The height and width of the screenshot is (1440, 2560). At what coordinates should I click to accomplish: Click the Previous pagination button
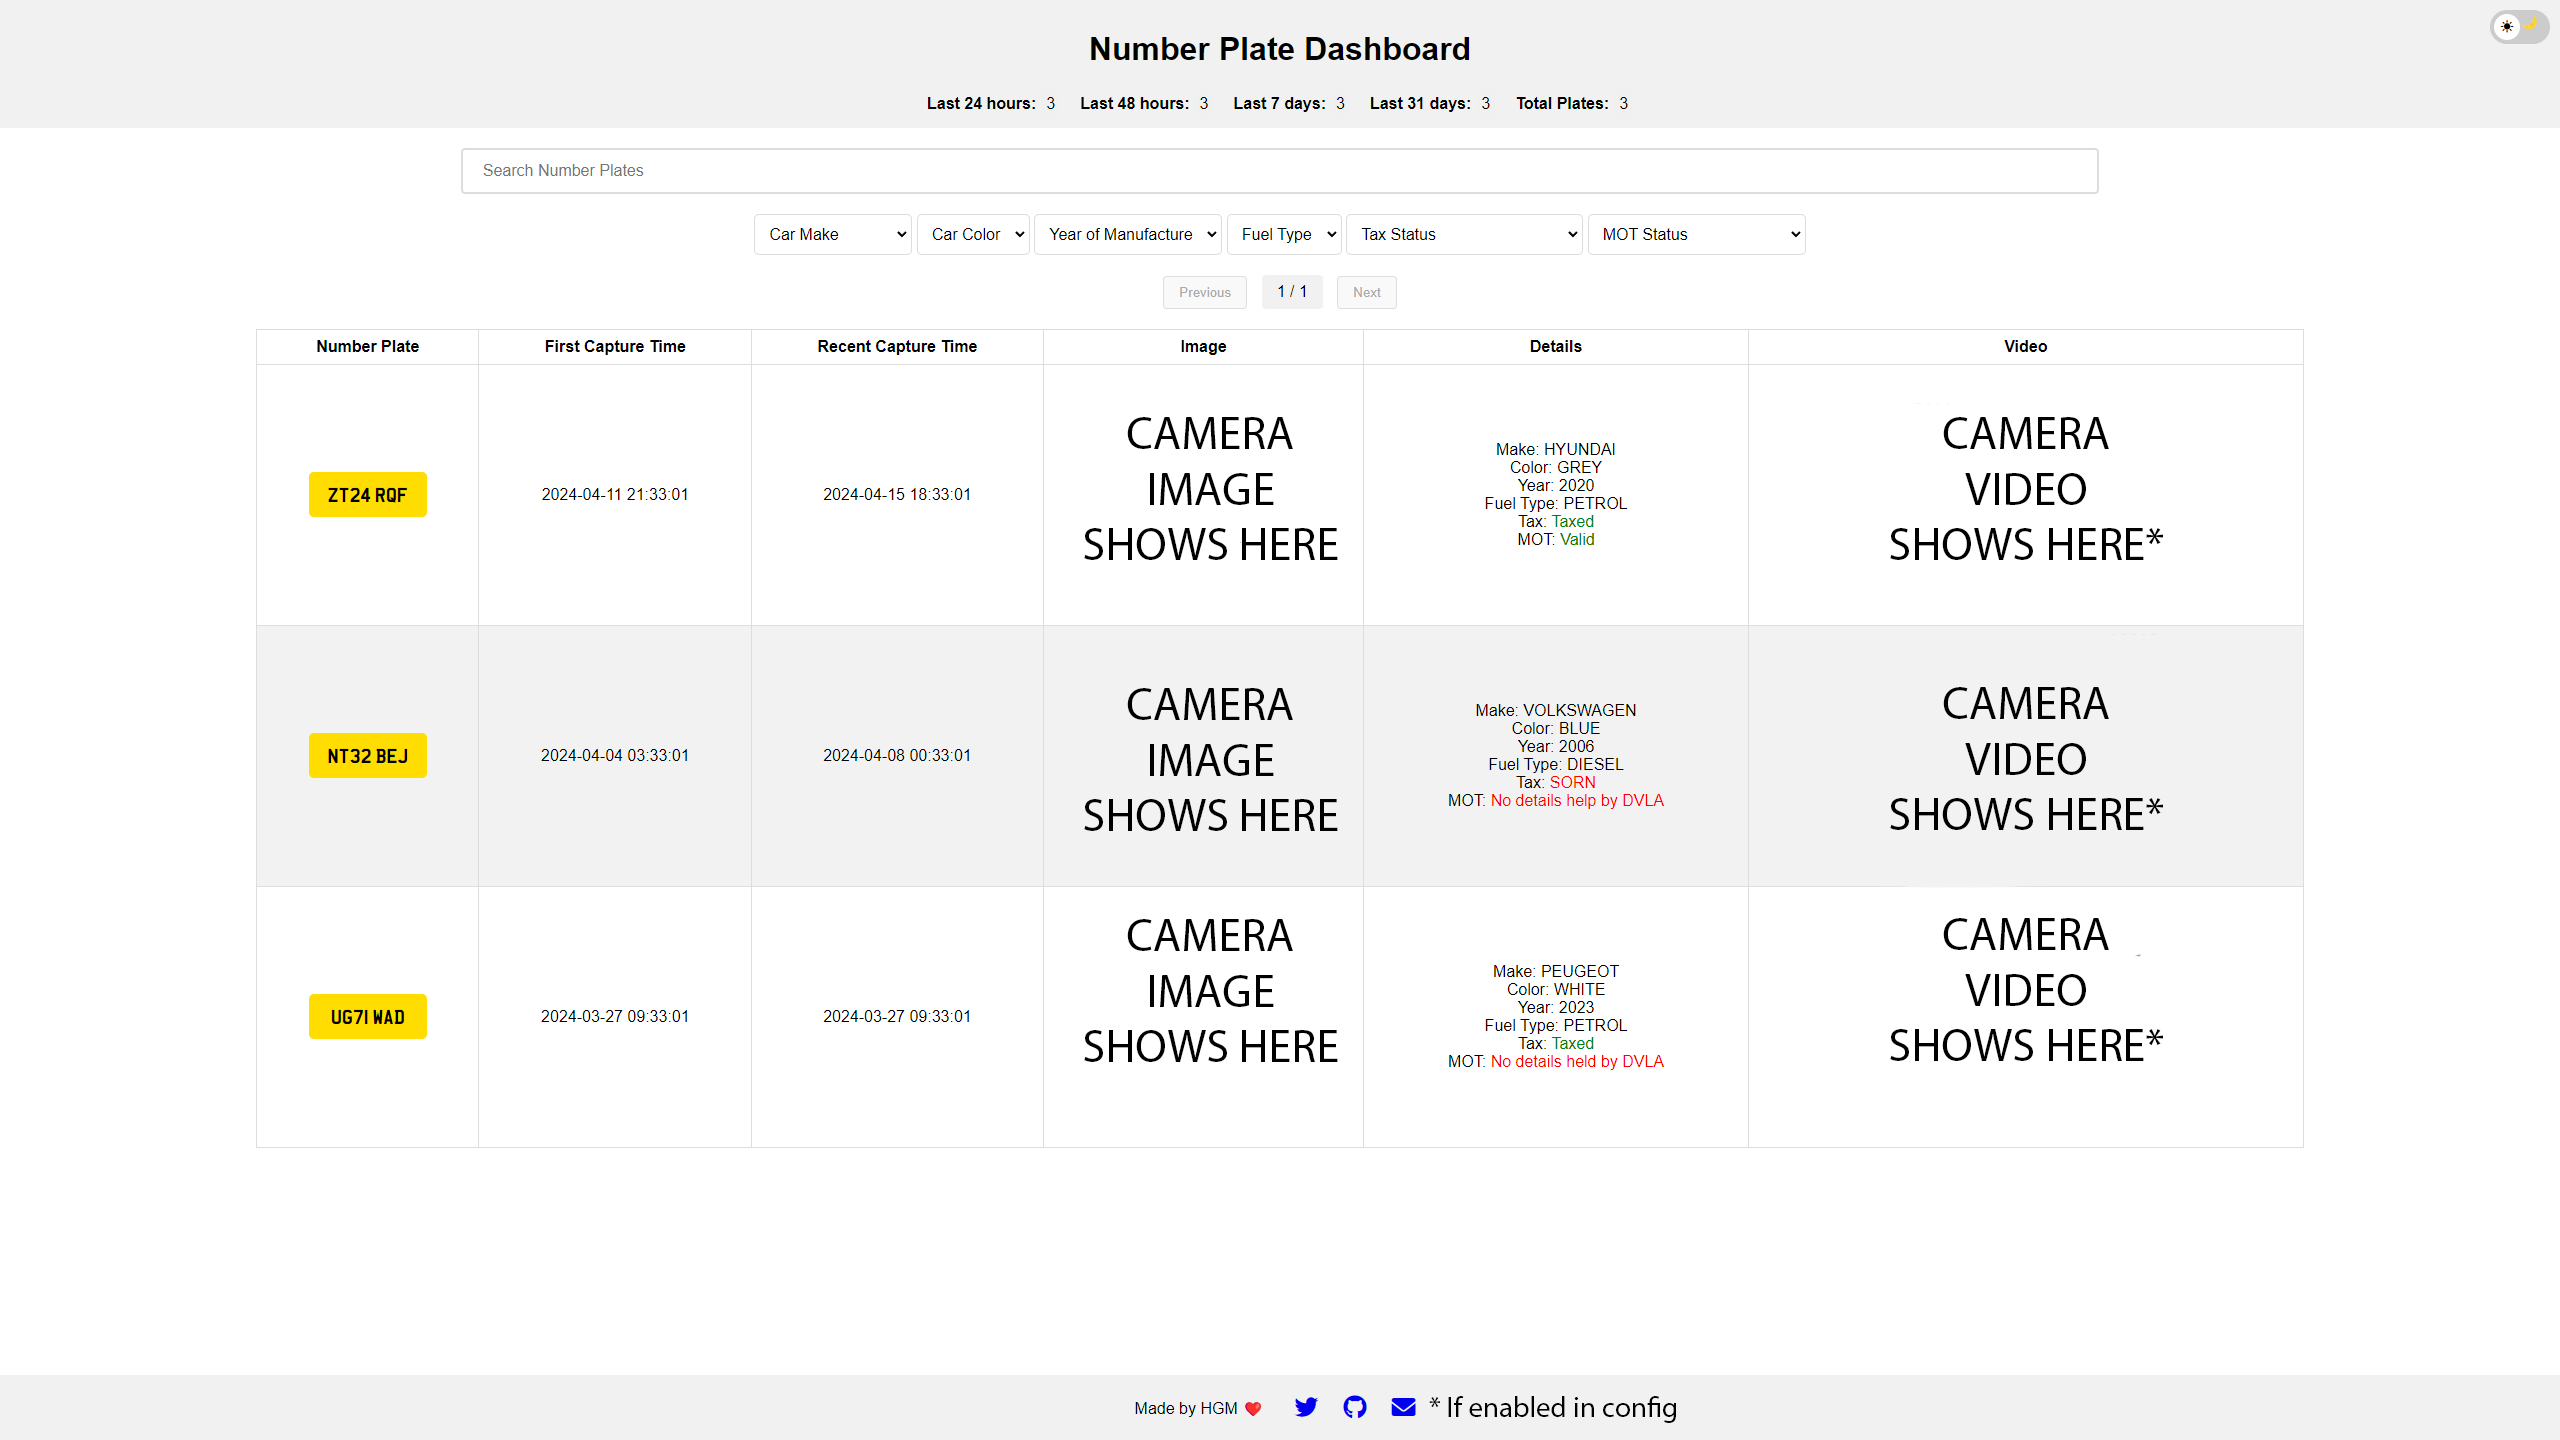(x=1204, y=292)
